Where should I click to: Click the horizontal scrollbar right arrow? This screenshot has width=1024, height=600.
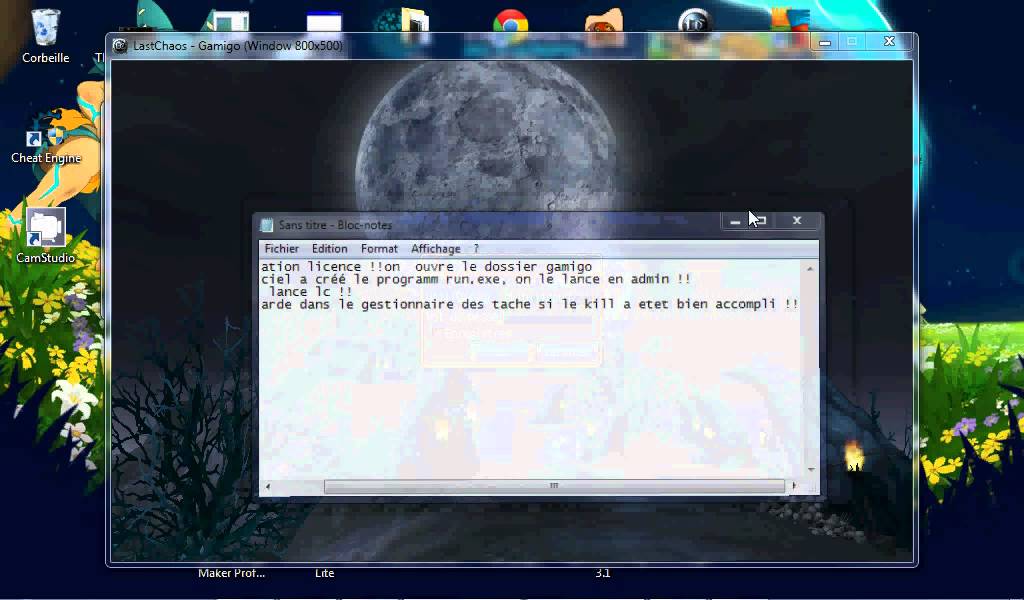coord(793,486)
